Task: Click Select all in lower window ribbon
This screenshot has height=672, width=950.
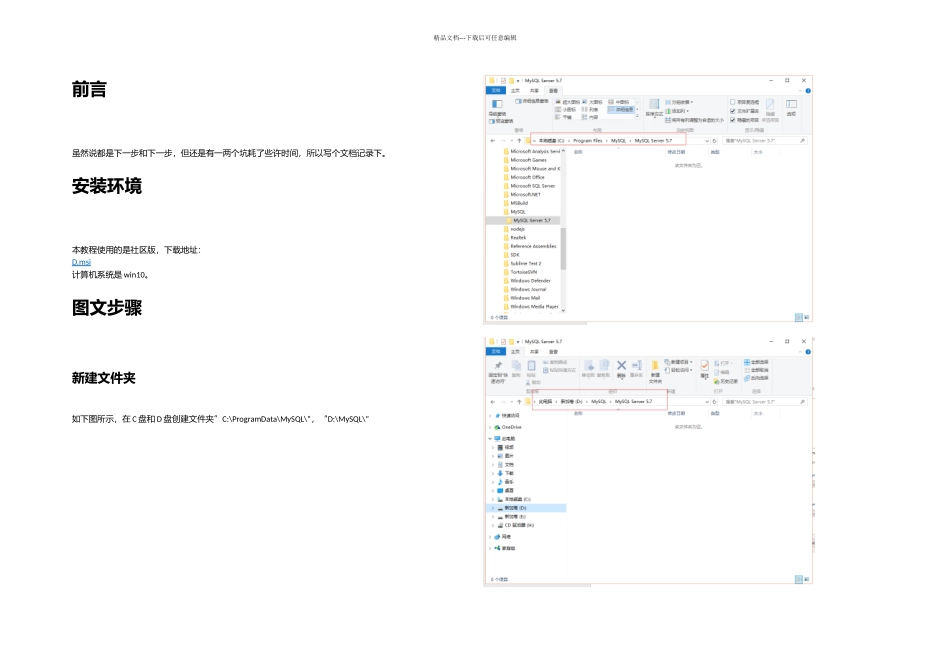Action: tap(756, 362)
